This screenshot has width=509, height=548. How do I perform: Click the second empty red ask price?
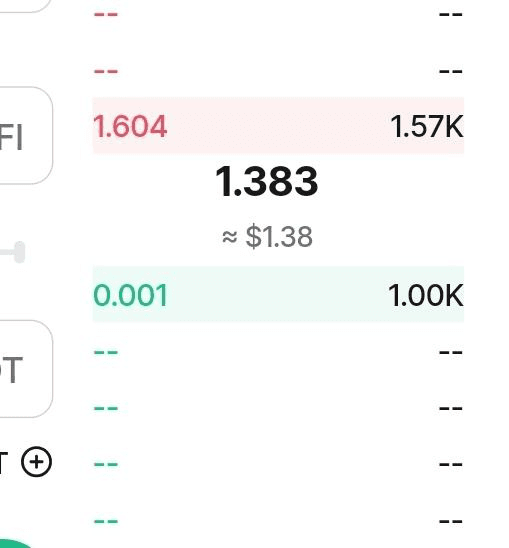click(x=106, y=71)
